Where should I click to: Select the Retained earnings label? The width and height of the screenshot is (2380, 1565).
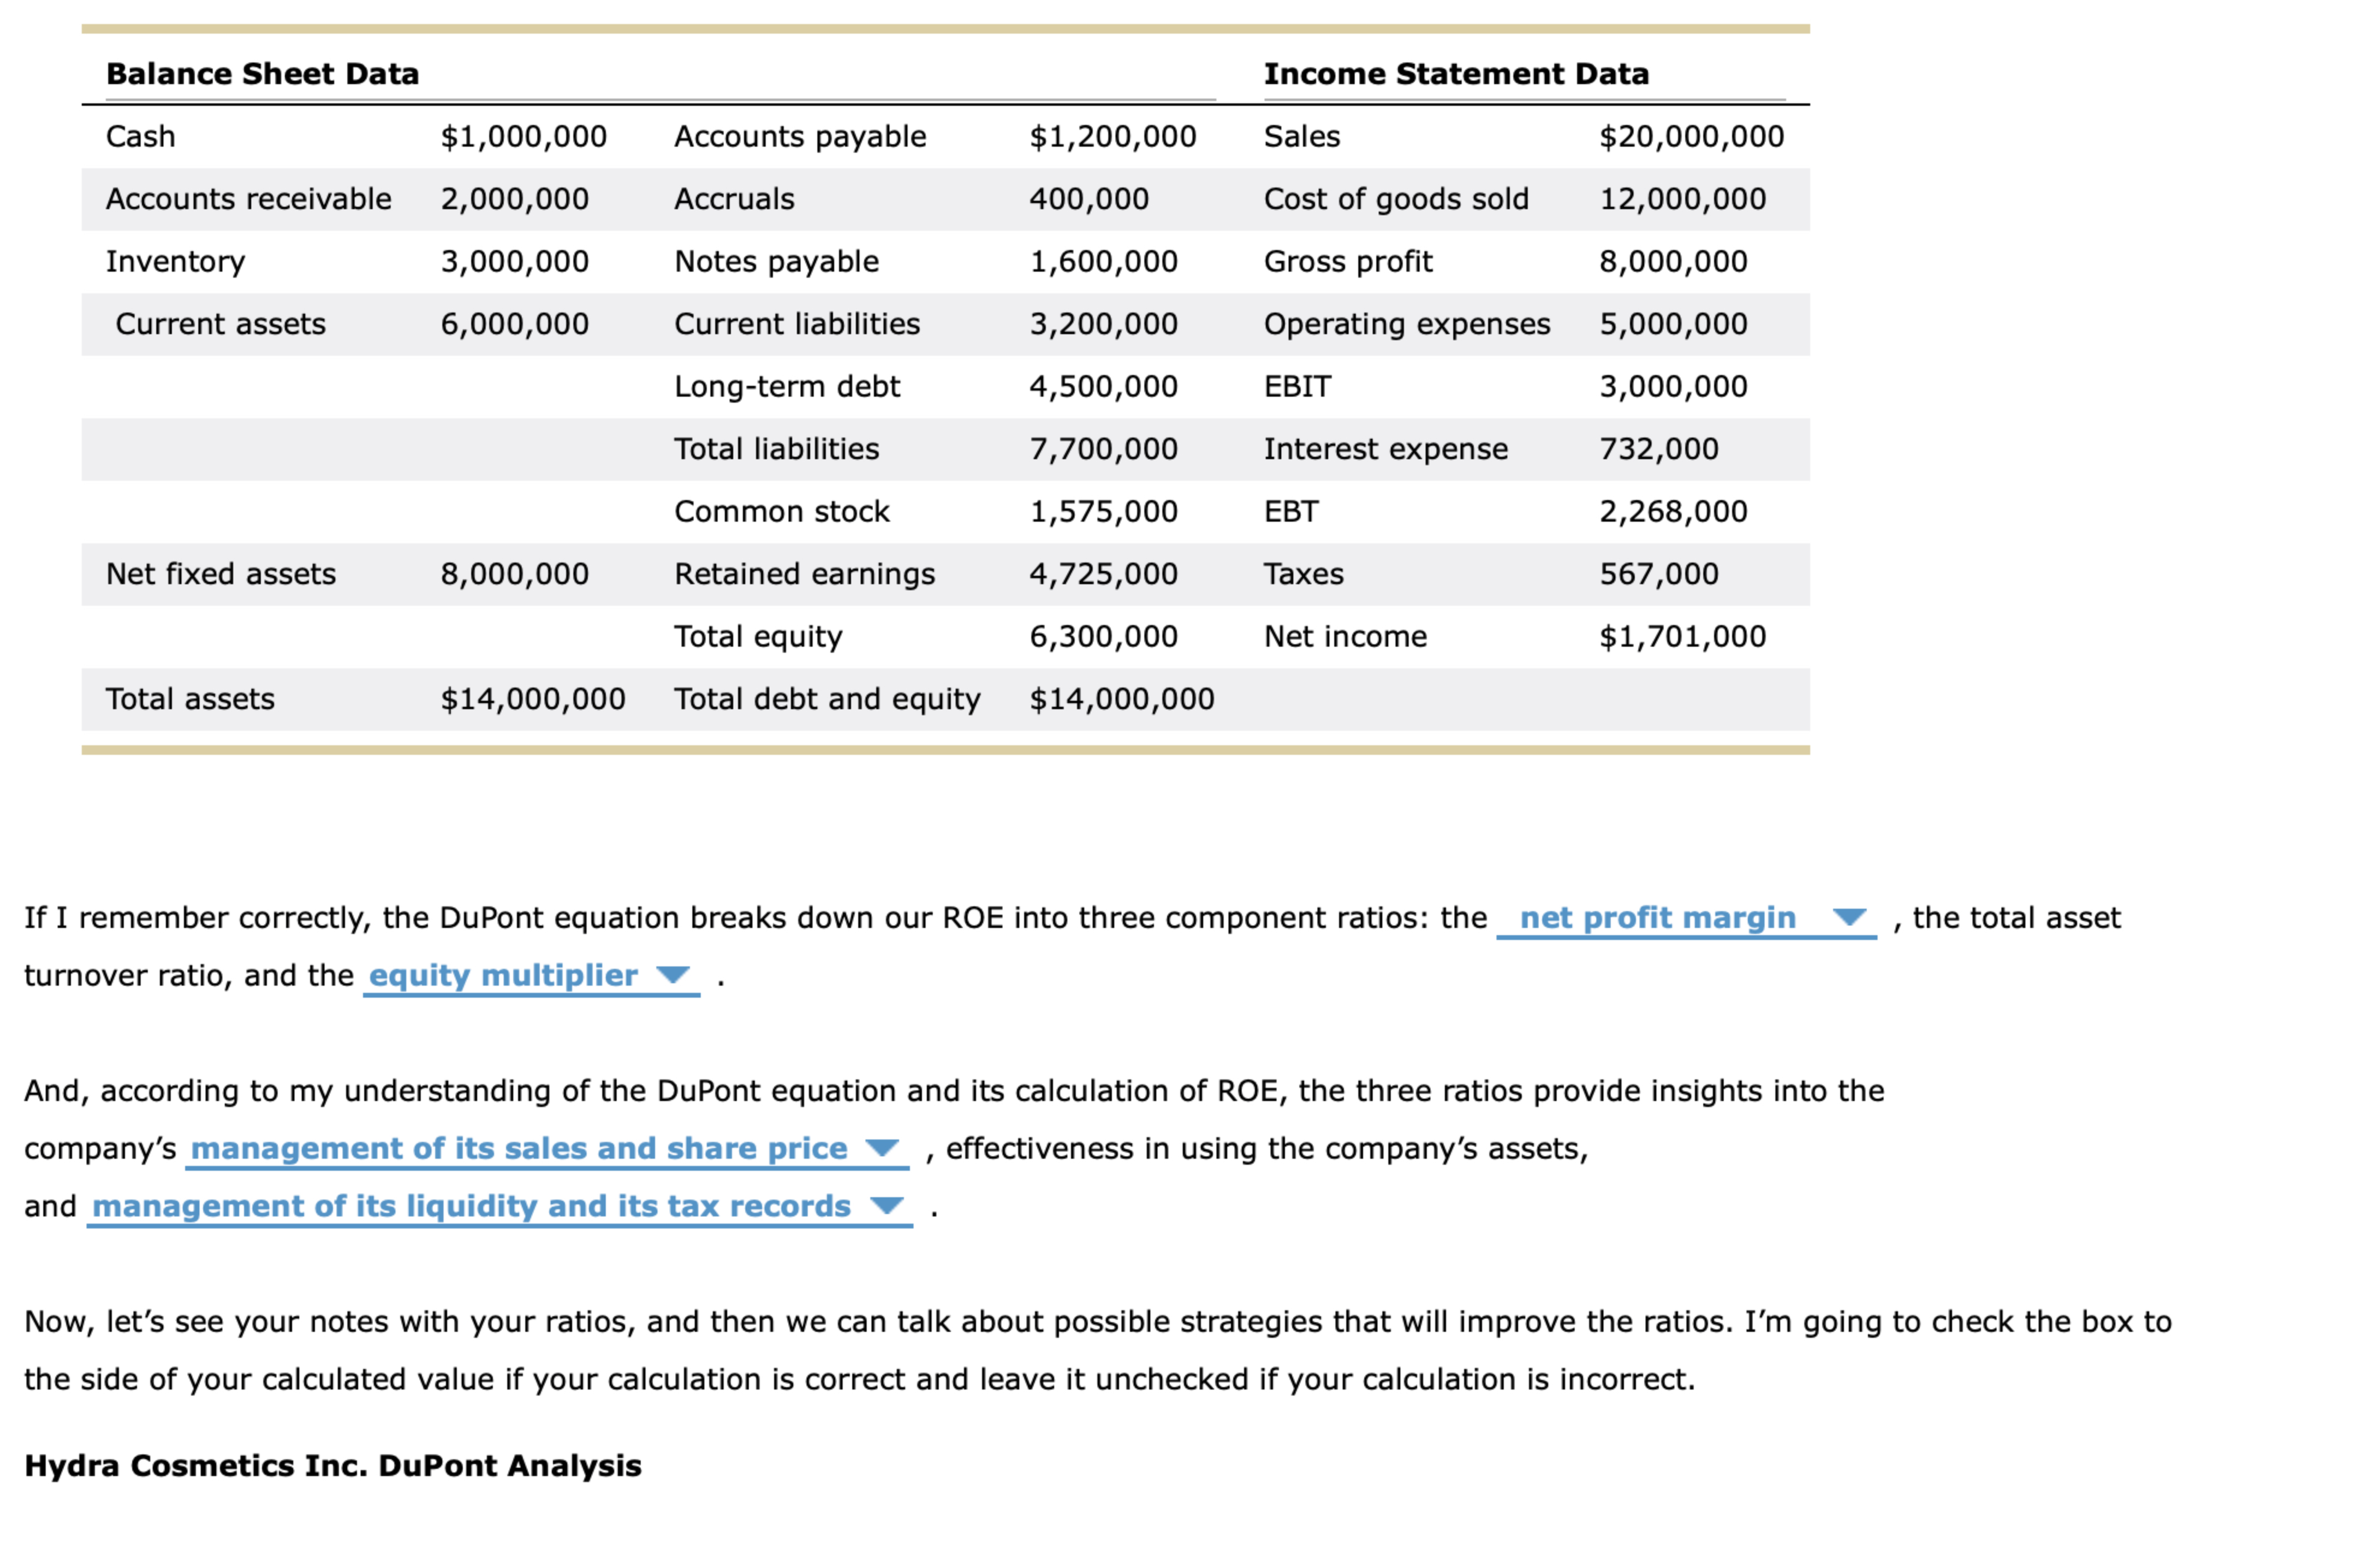(804, 574)
